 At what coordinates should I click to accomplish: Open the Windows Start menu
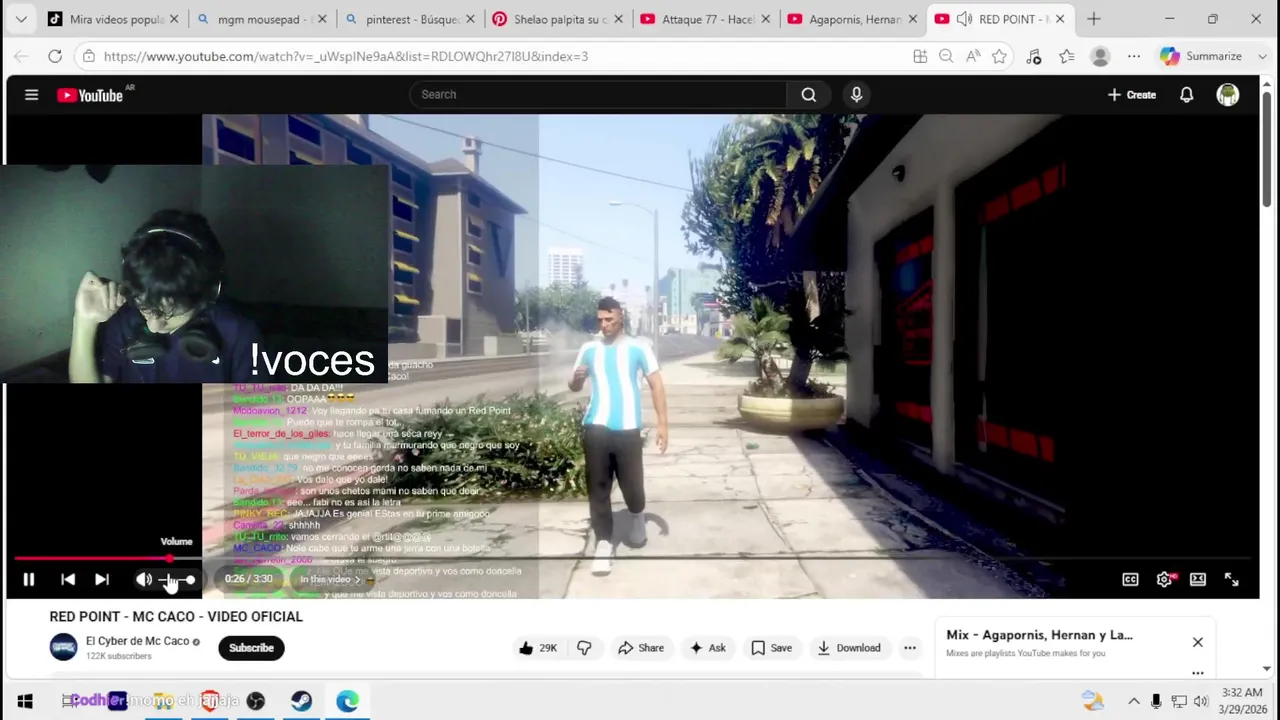click(25, 701)
